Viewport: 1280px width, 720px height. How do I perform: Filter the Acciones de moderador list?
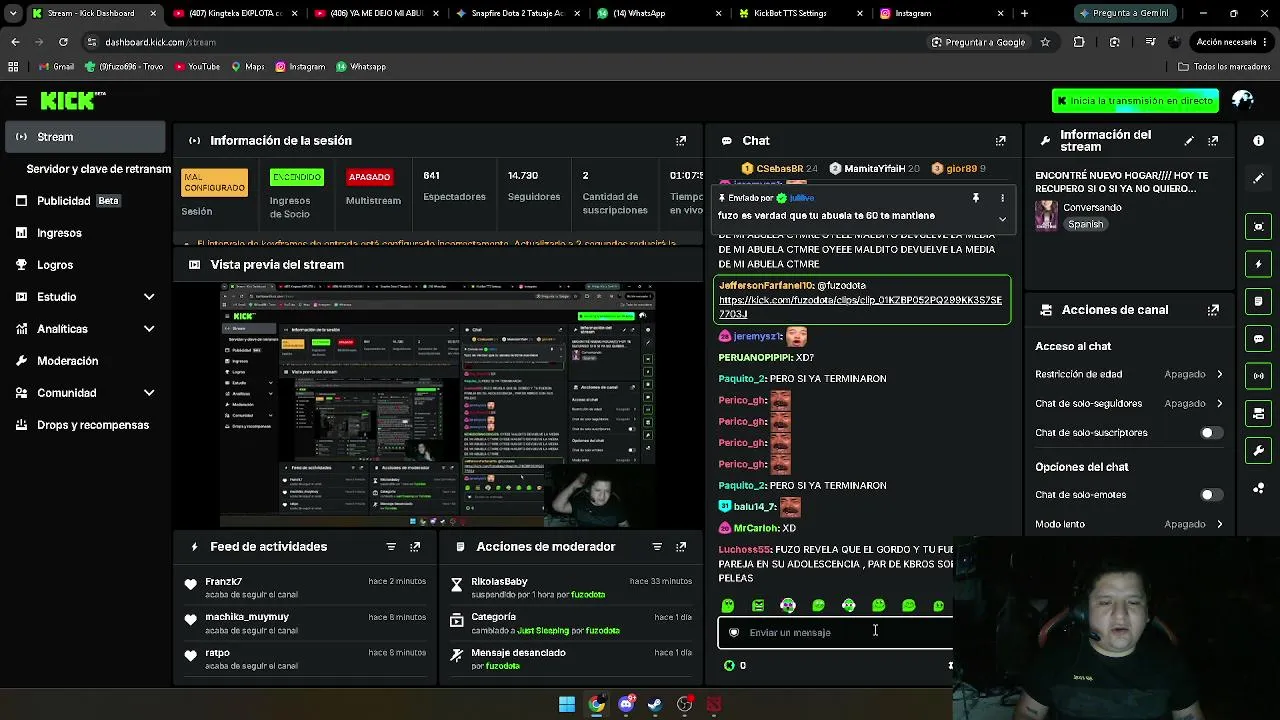[657, 547]
